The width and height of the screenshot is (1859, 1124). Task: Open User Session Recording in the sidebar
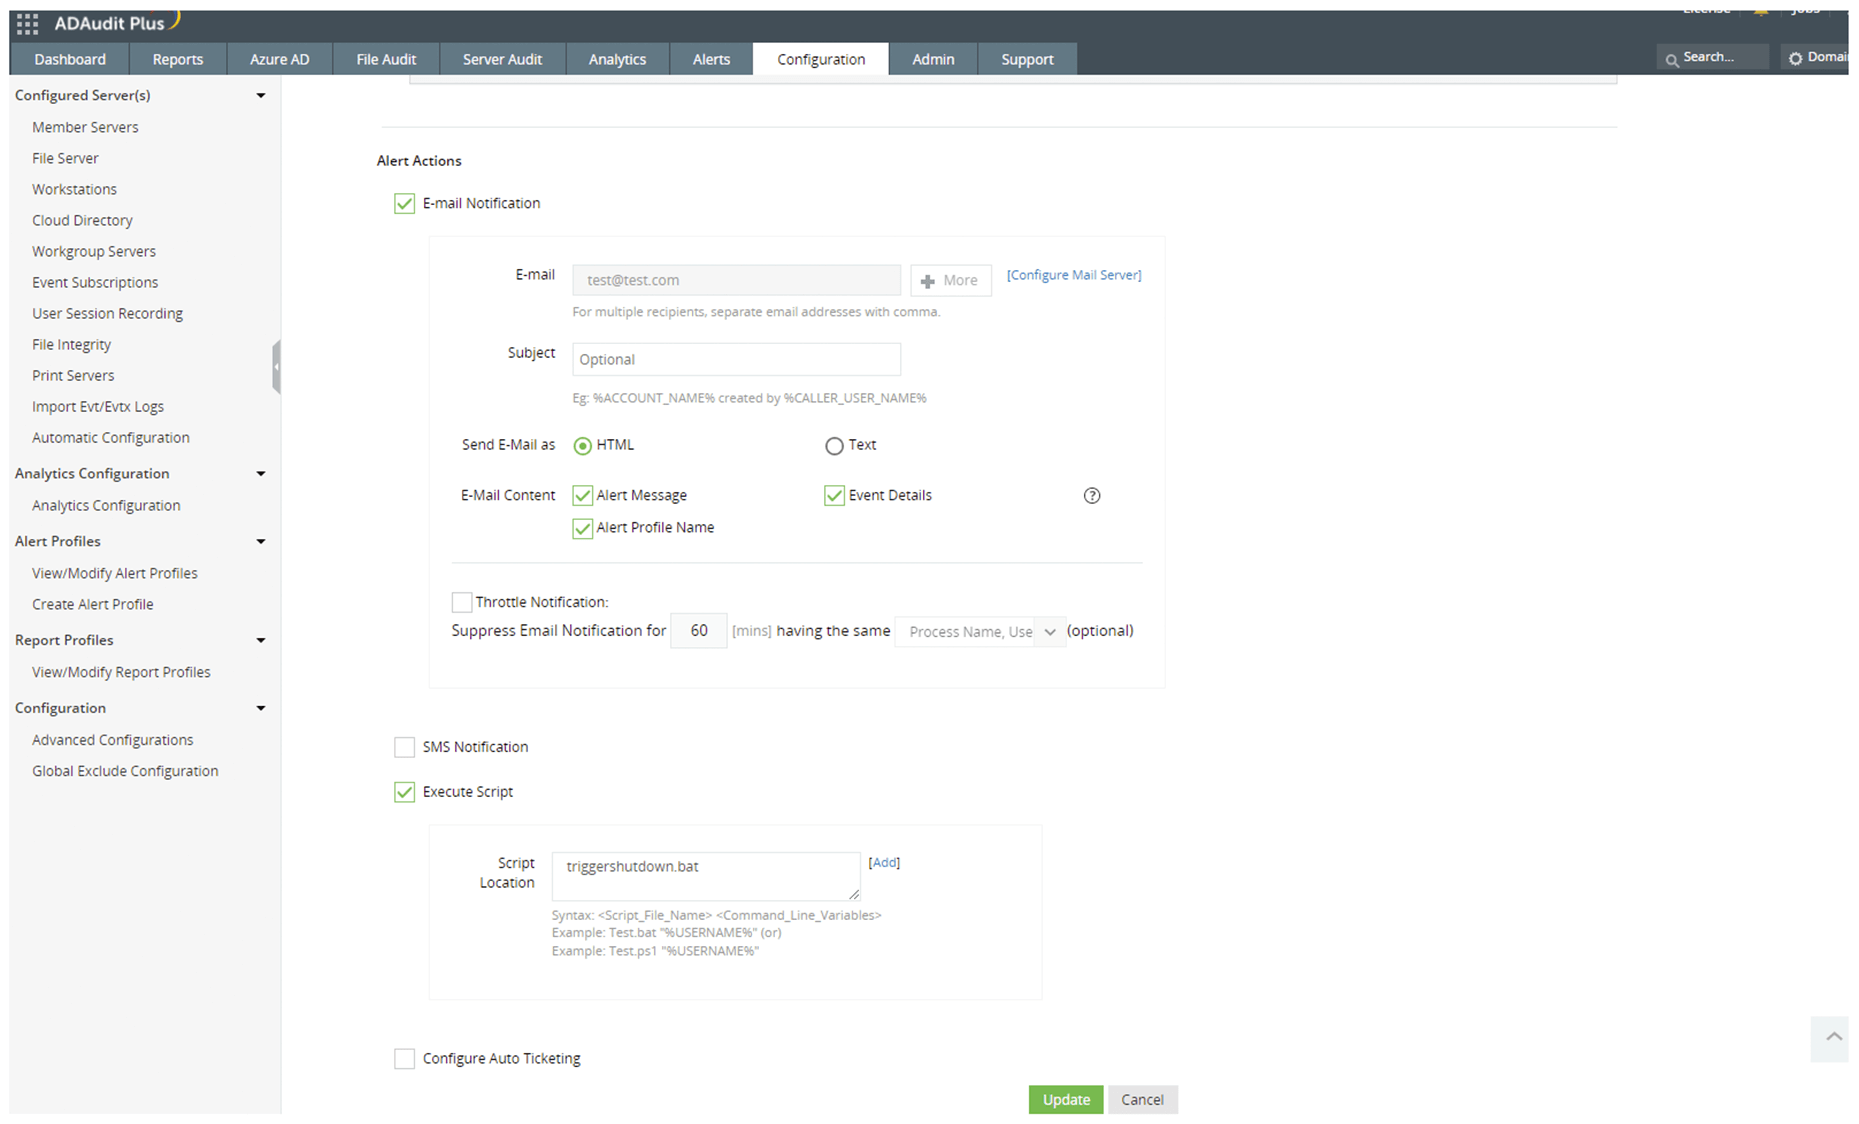coord(107,313)
